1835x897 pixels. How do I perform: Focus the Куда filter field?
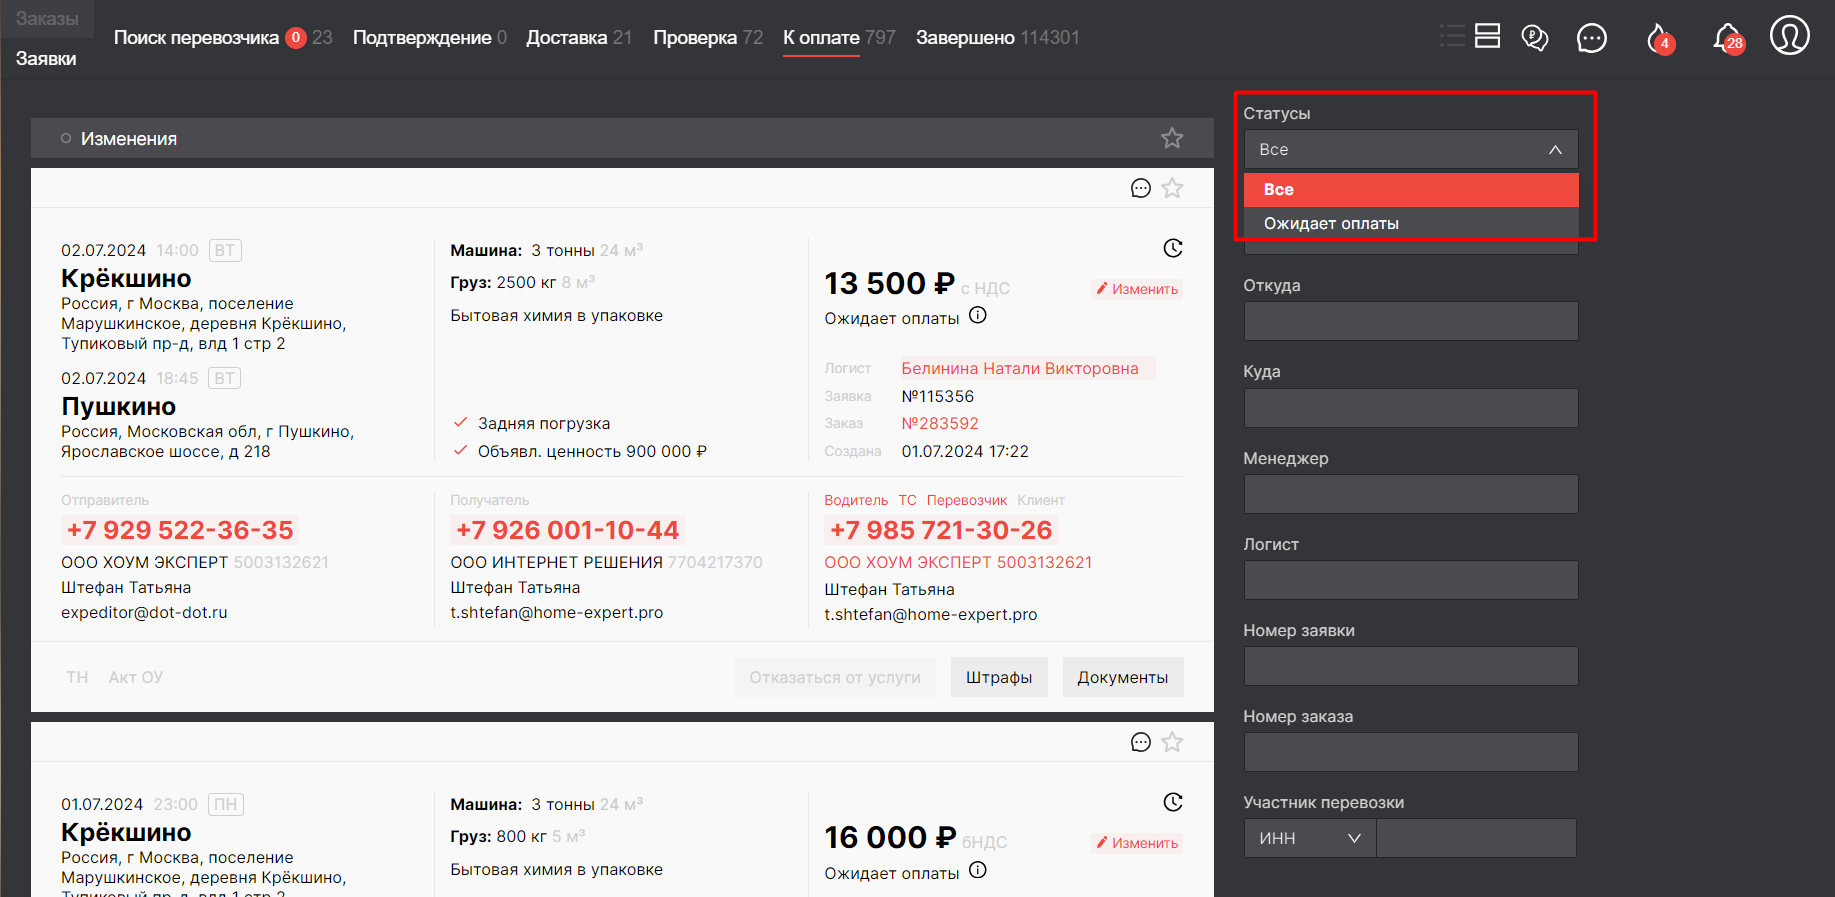point(1411,408)
